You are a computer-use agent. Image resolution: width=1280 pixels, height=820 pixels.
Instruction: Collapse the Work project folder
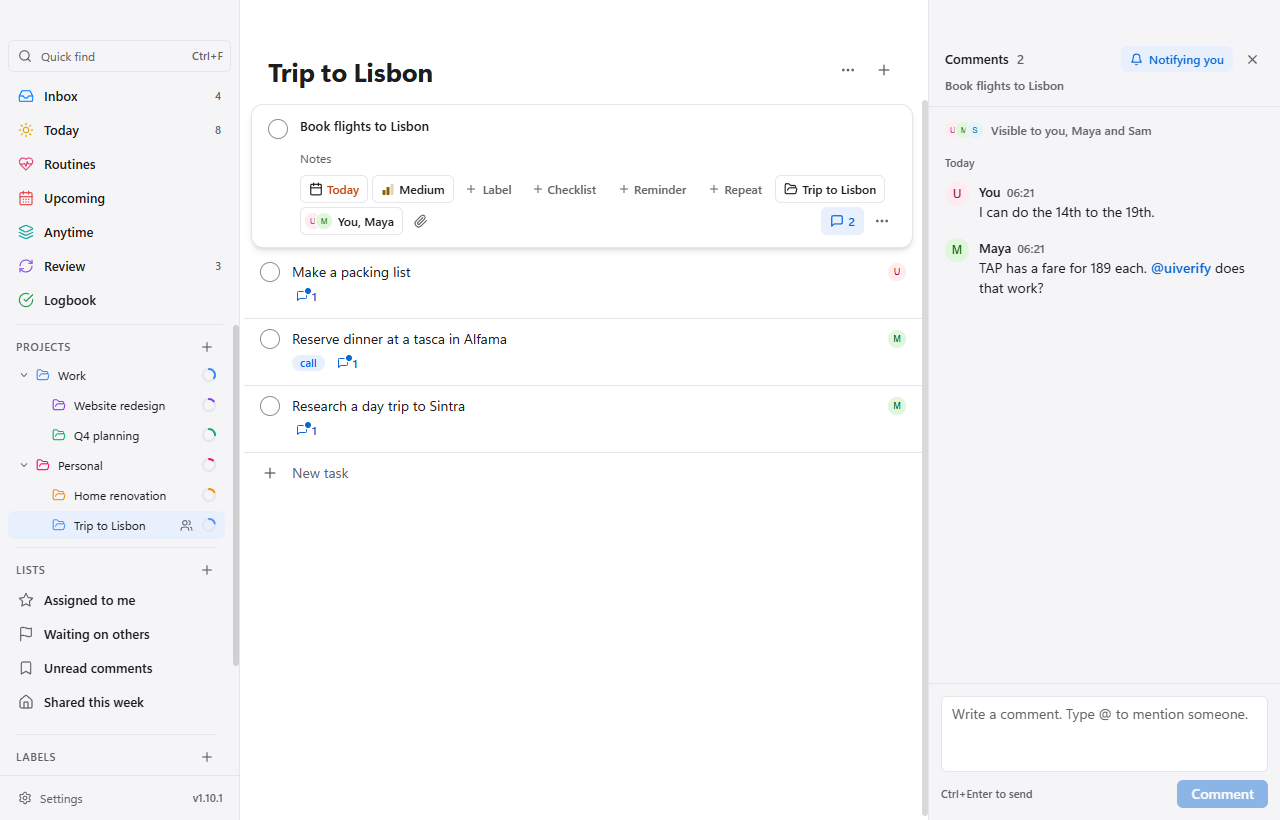pos(24,376)
